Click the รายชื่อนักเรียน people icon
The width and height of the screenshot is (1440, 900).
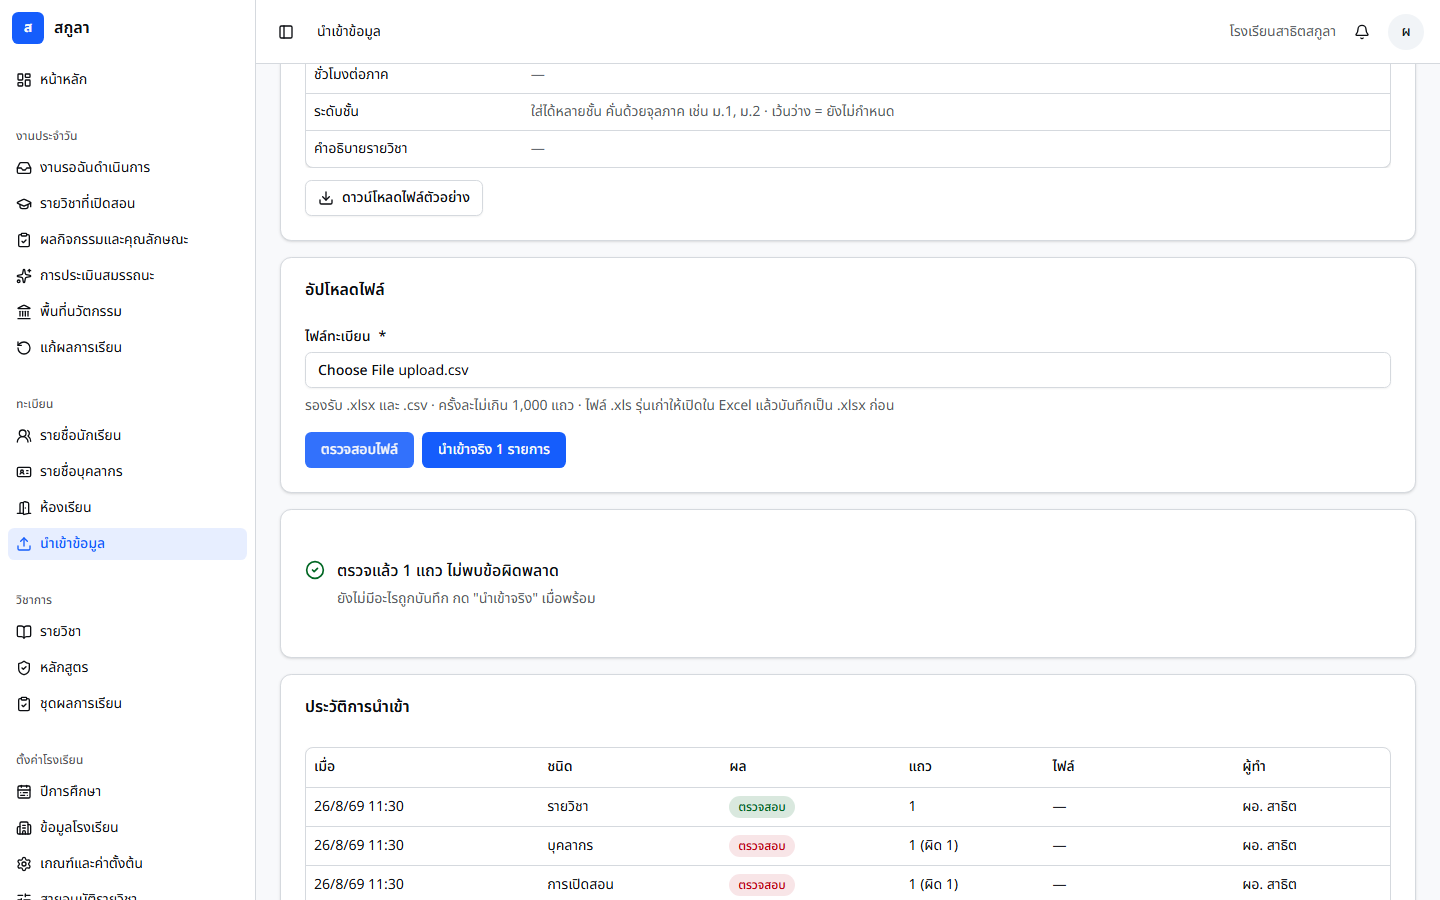24,436
